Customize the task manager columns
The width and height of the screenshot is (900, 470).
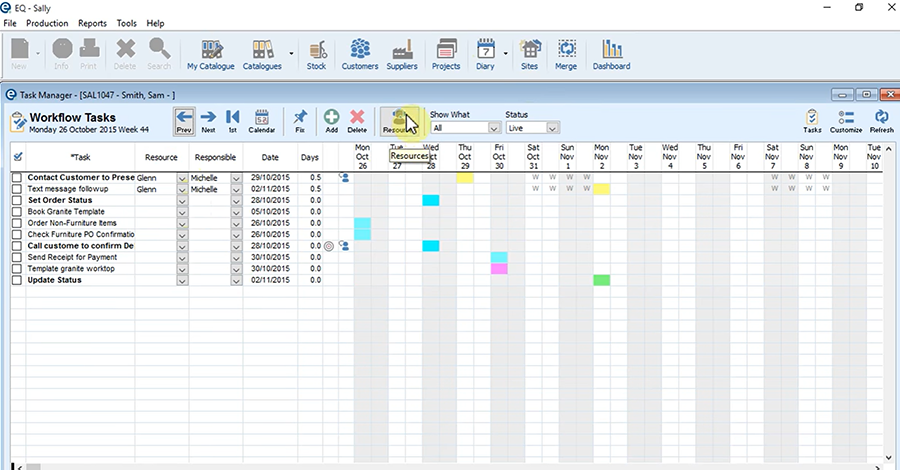tap(846, 121)
